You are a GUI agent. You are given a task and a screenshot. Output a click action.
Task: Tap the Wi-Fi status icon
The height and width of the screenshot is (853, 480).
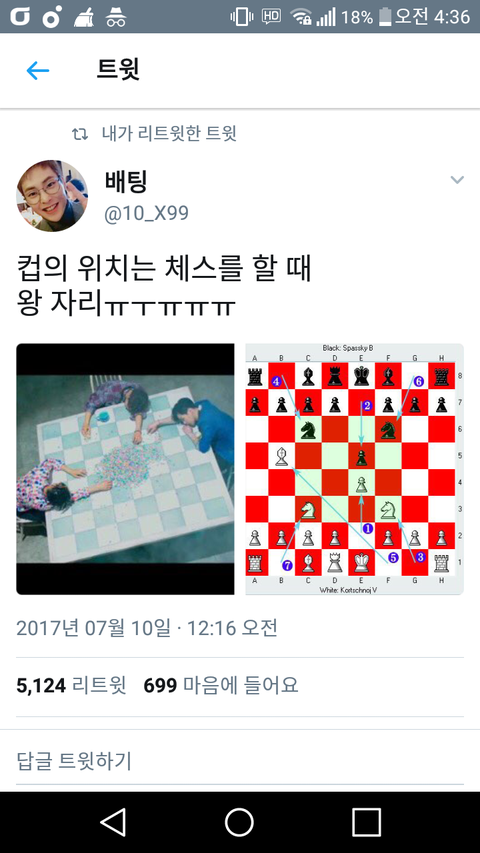click(x=301, y=16)
